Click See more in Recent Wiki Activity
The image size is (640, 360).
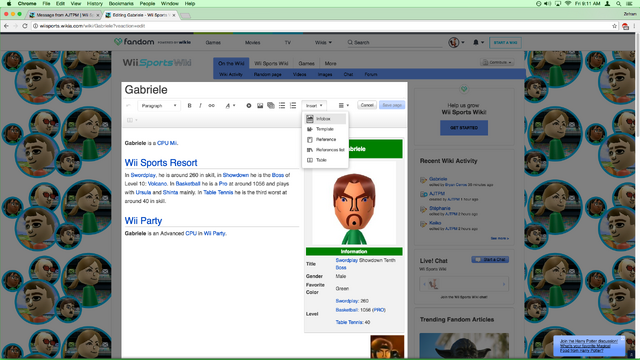pos(500,238)
